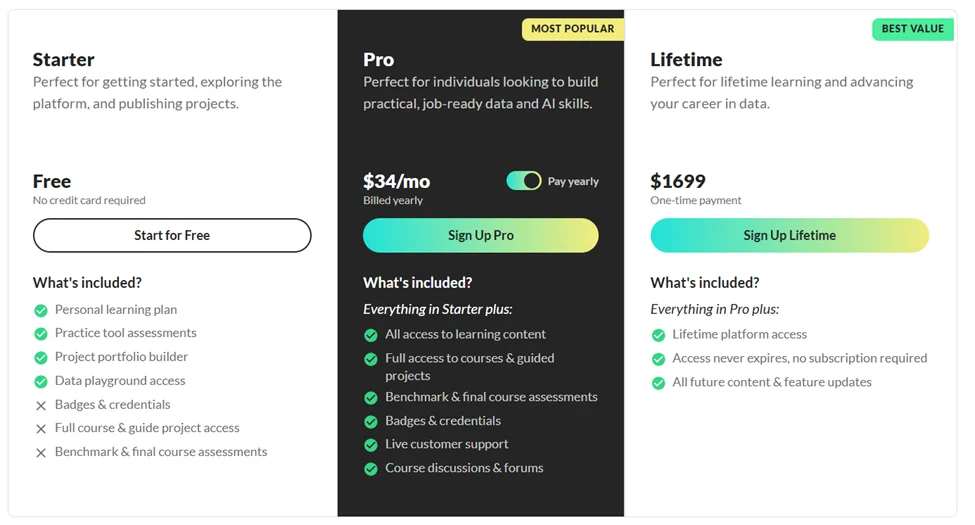The height and width of the screenshot is (525, 975).
Task: Click checkmark icon next to Data playground access
Action: (x=41, y=381)
